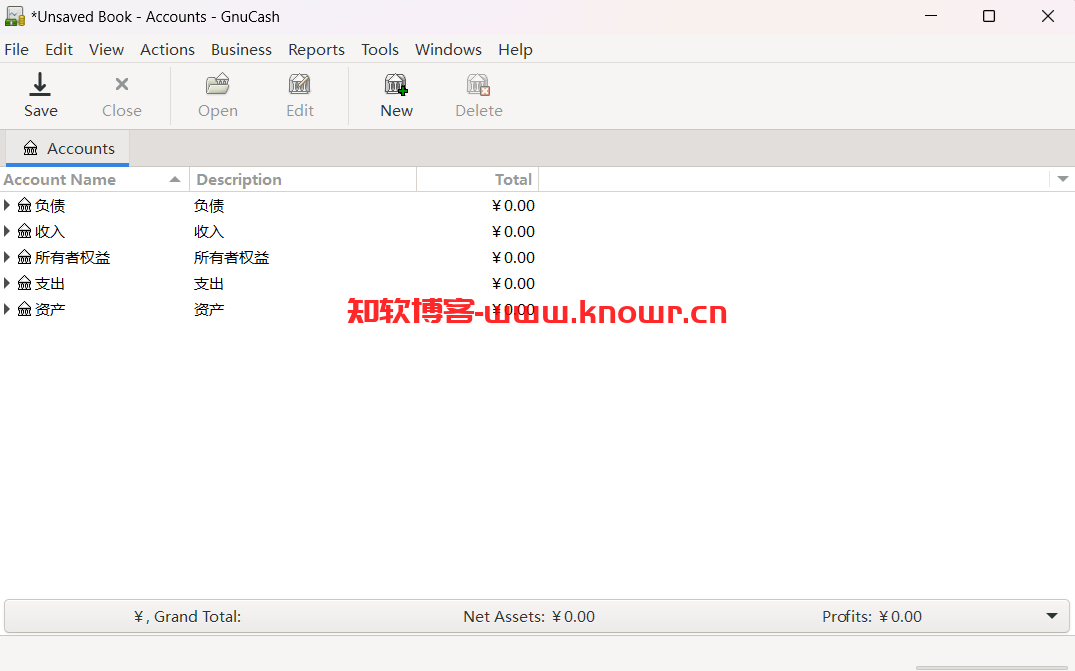This screenshot has height=671, width=1075.
Task: Select the 收入 account name
Action: [x=50, y=231]
